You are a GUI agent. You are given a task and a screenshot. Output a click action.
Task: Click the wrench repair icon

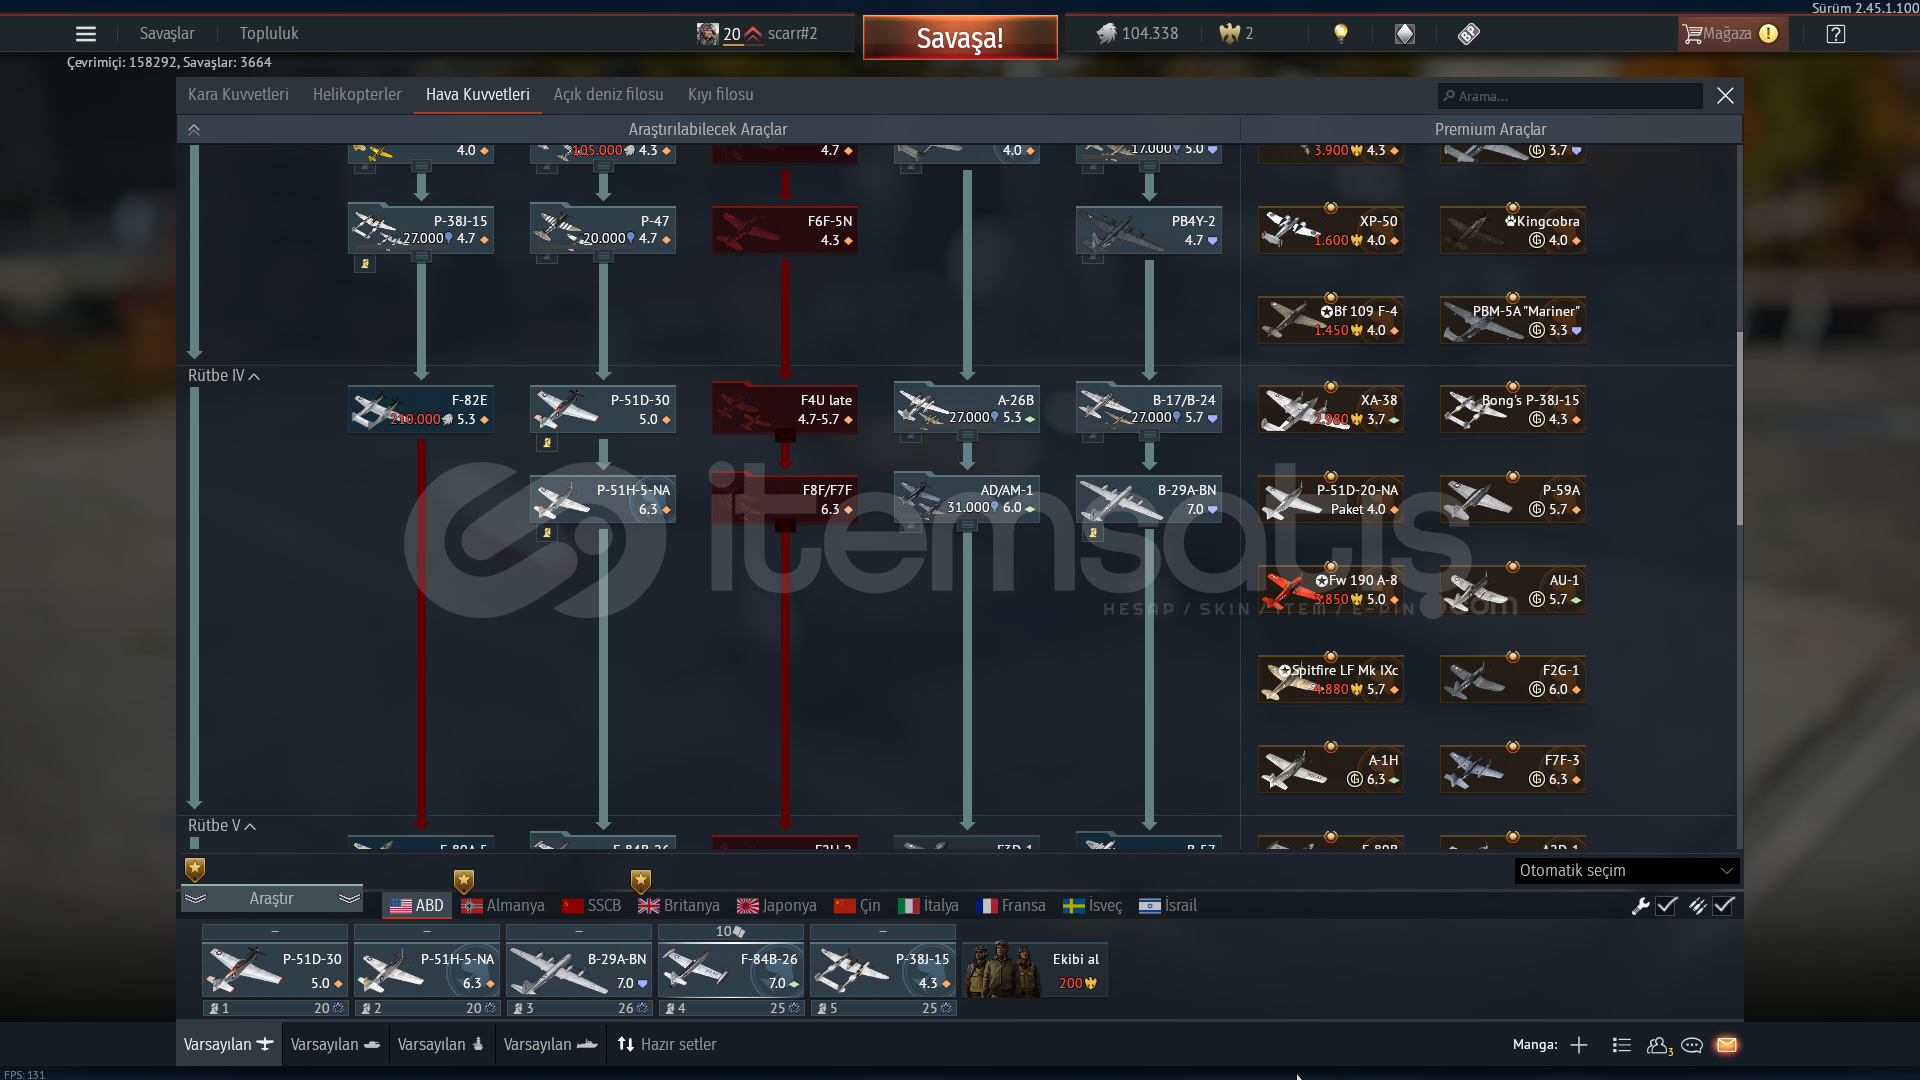pos(1640,906)
